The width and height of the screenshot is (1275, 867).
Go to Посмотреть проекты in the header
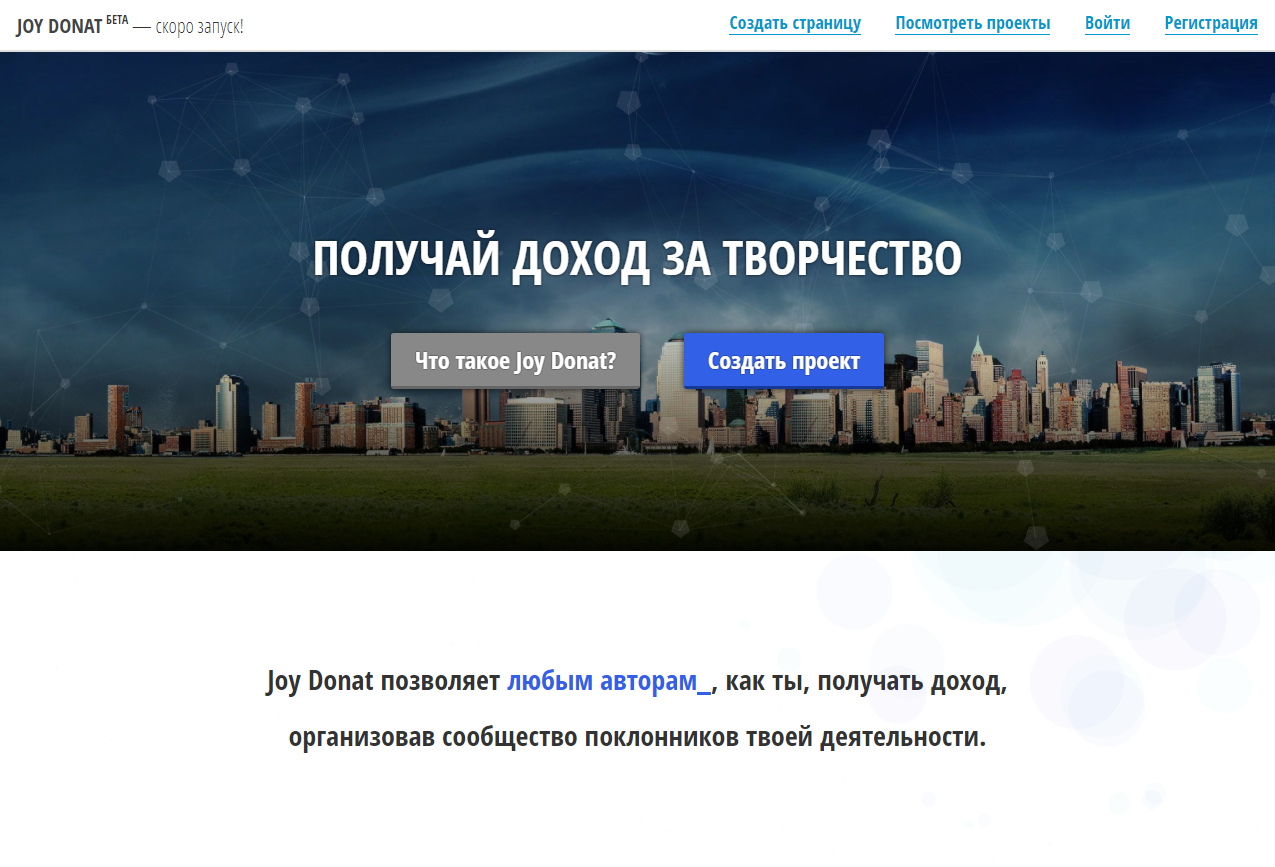[972, 24]
